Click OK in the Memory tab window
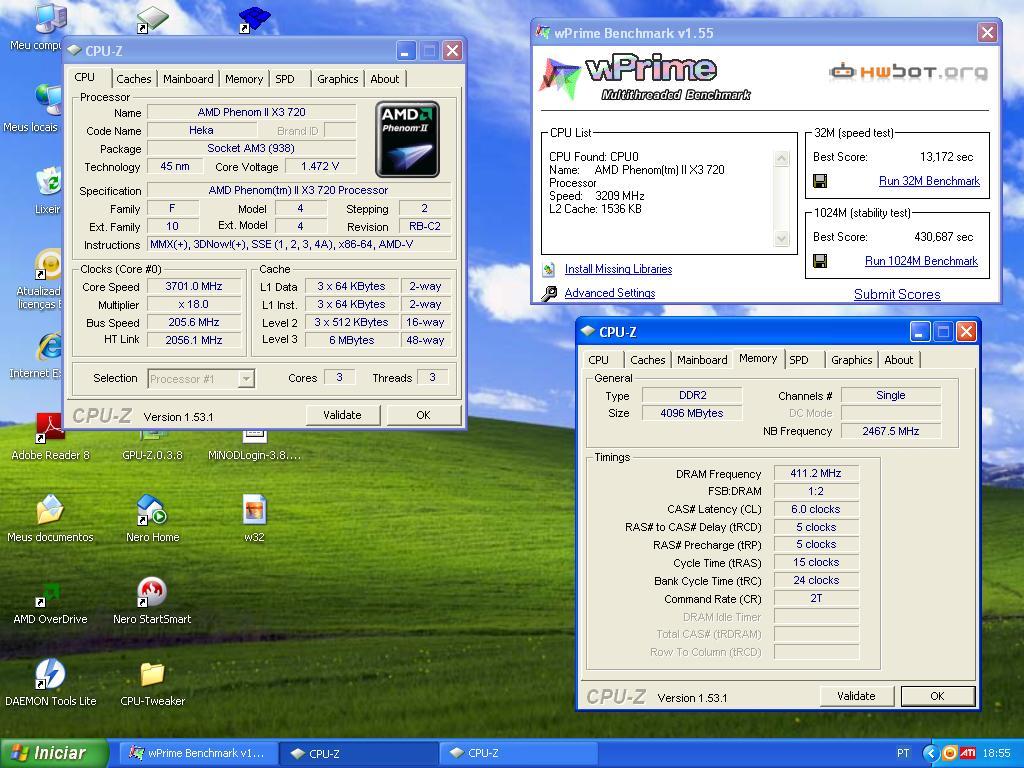 pos(937,696)
